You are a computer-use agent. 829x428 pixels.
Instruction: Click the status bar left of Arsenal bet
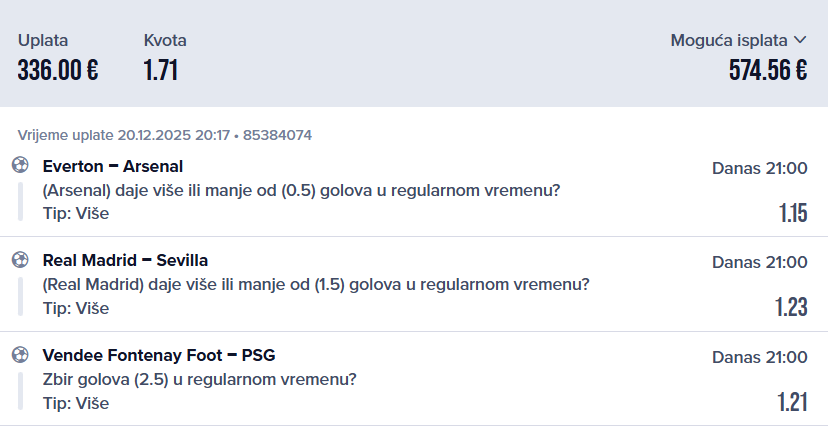coord(20,202)
